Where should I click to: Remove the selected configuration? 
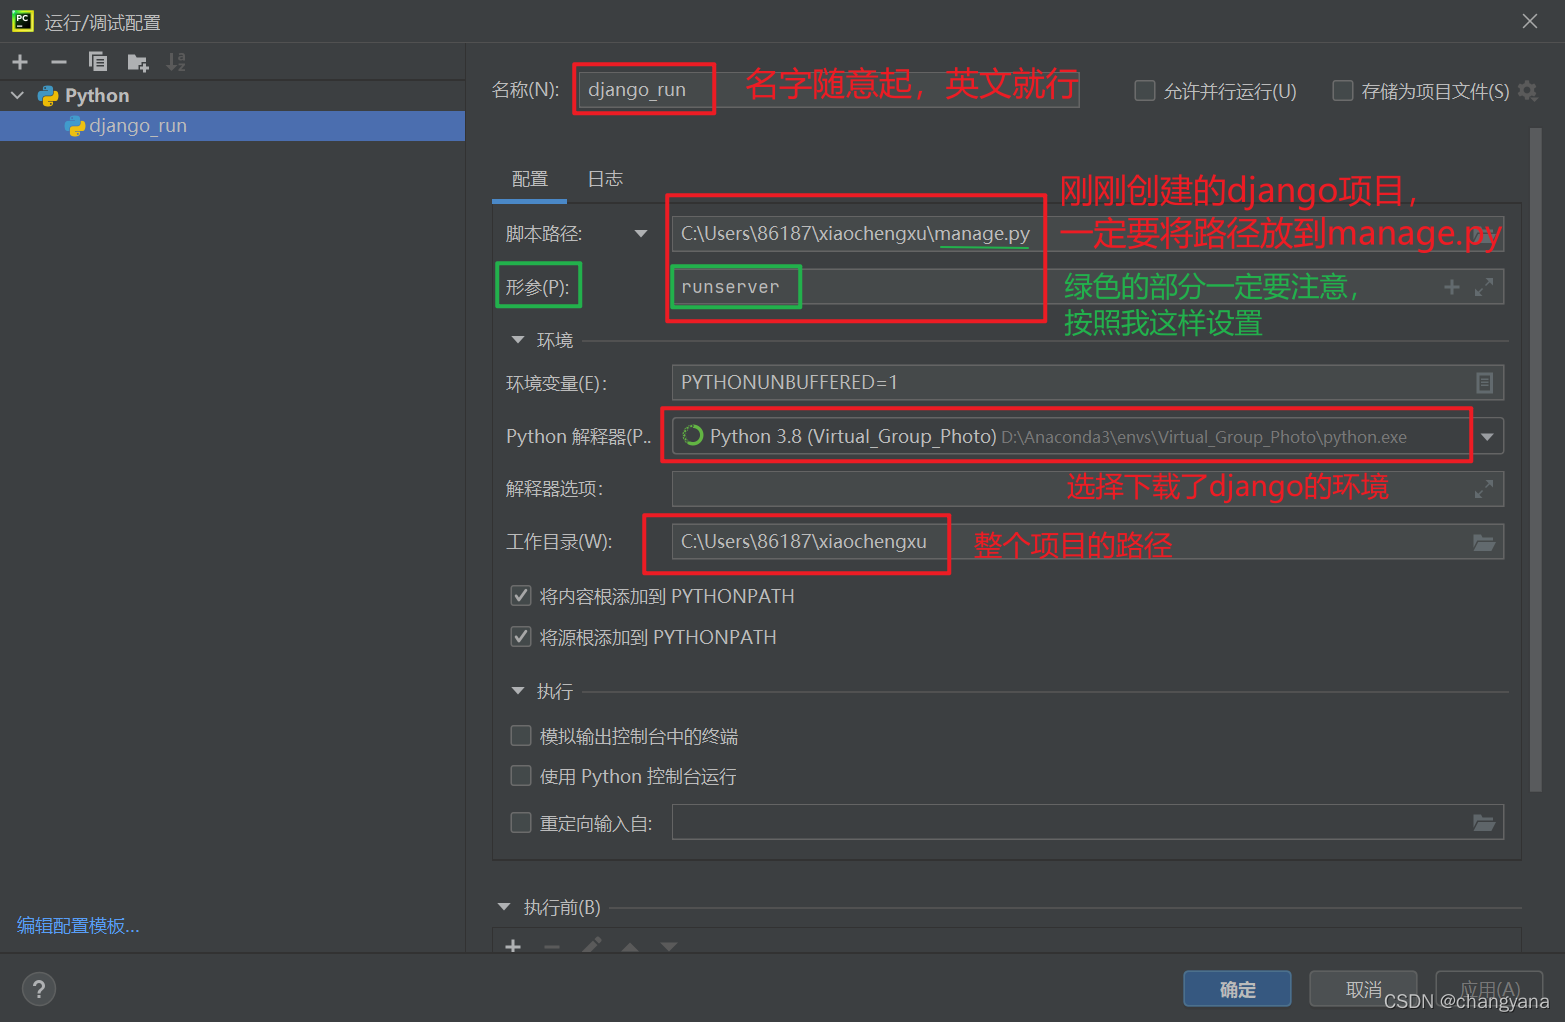[59, 62]
